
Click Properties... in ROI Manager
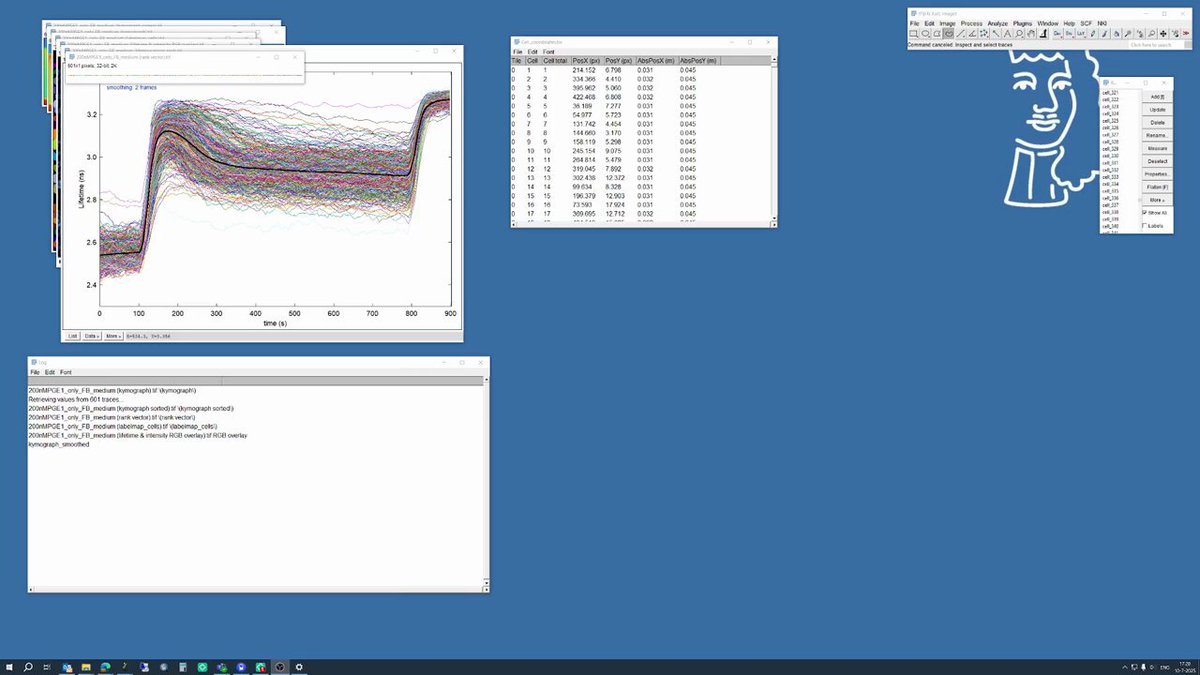pos(1157,174)
